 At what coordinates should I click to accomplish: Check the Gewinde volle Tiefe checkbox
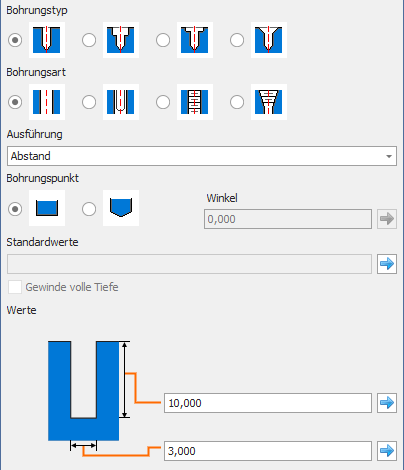pos(15,287)
